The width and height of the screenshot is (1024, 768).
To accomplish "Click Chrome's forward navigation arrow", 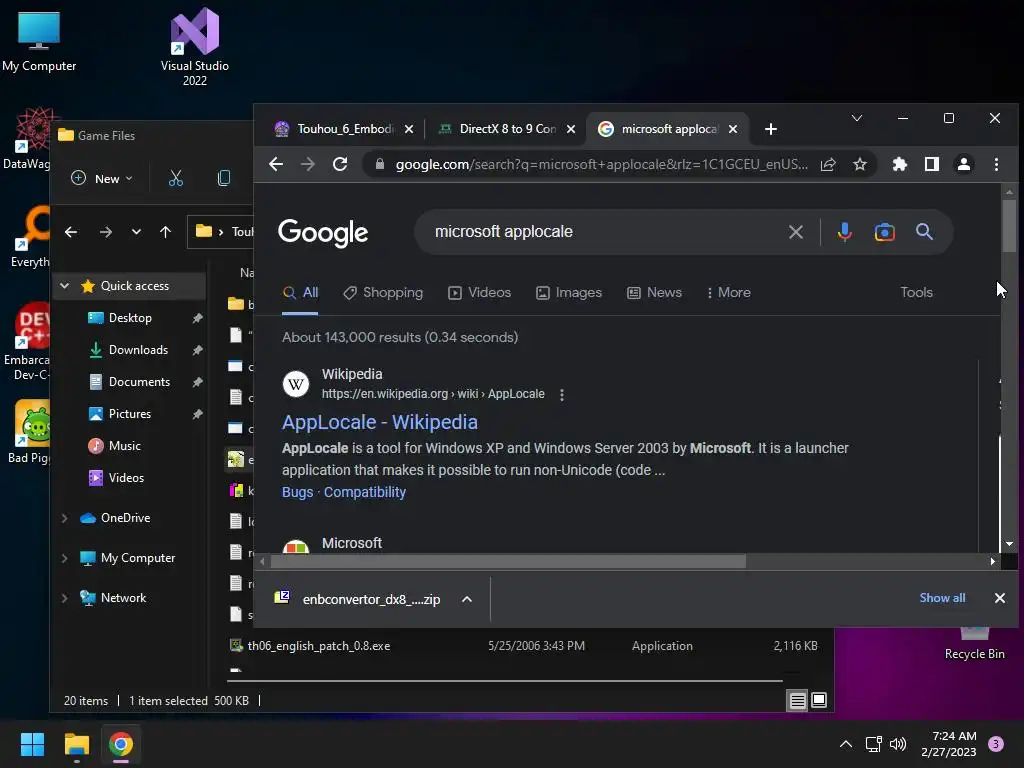I will tap(308, 164).
